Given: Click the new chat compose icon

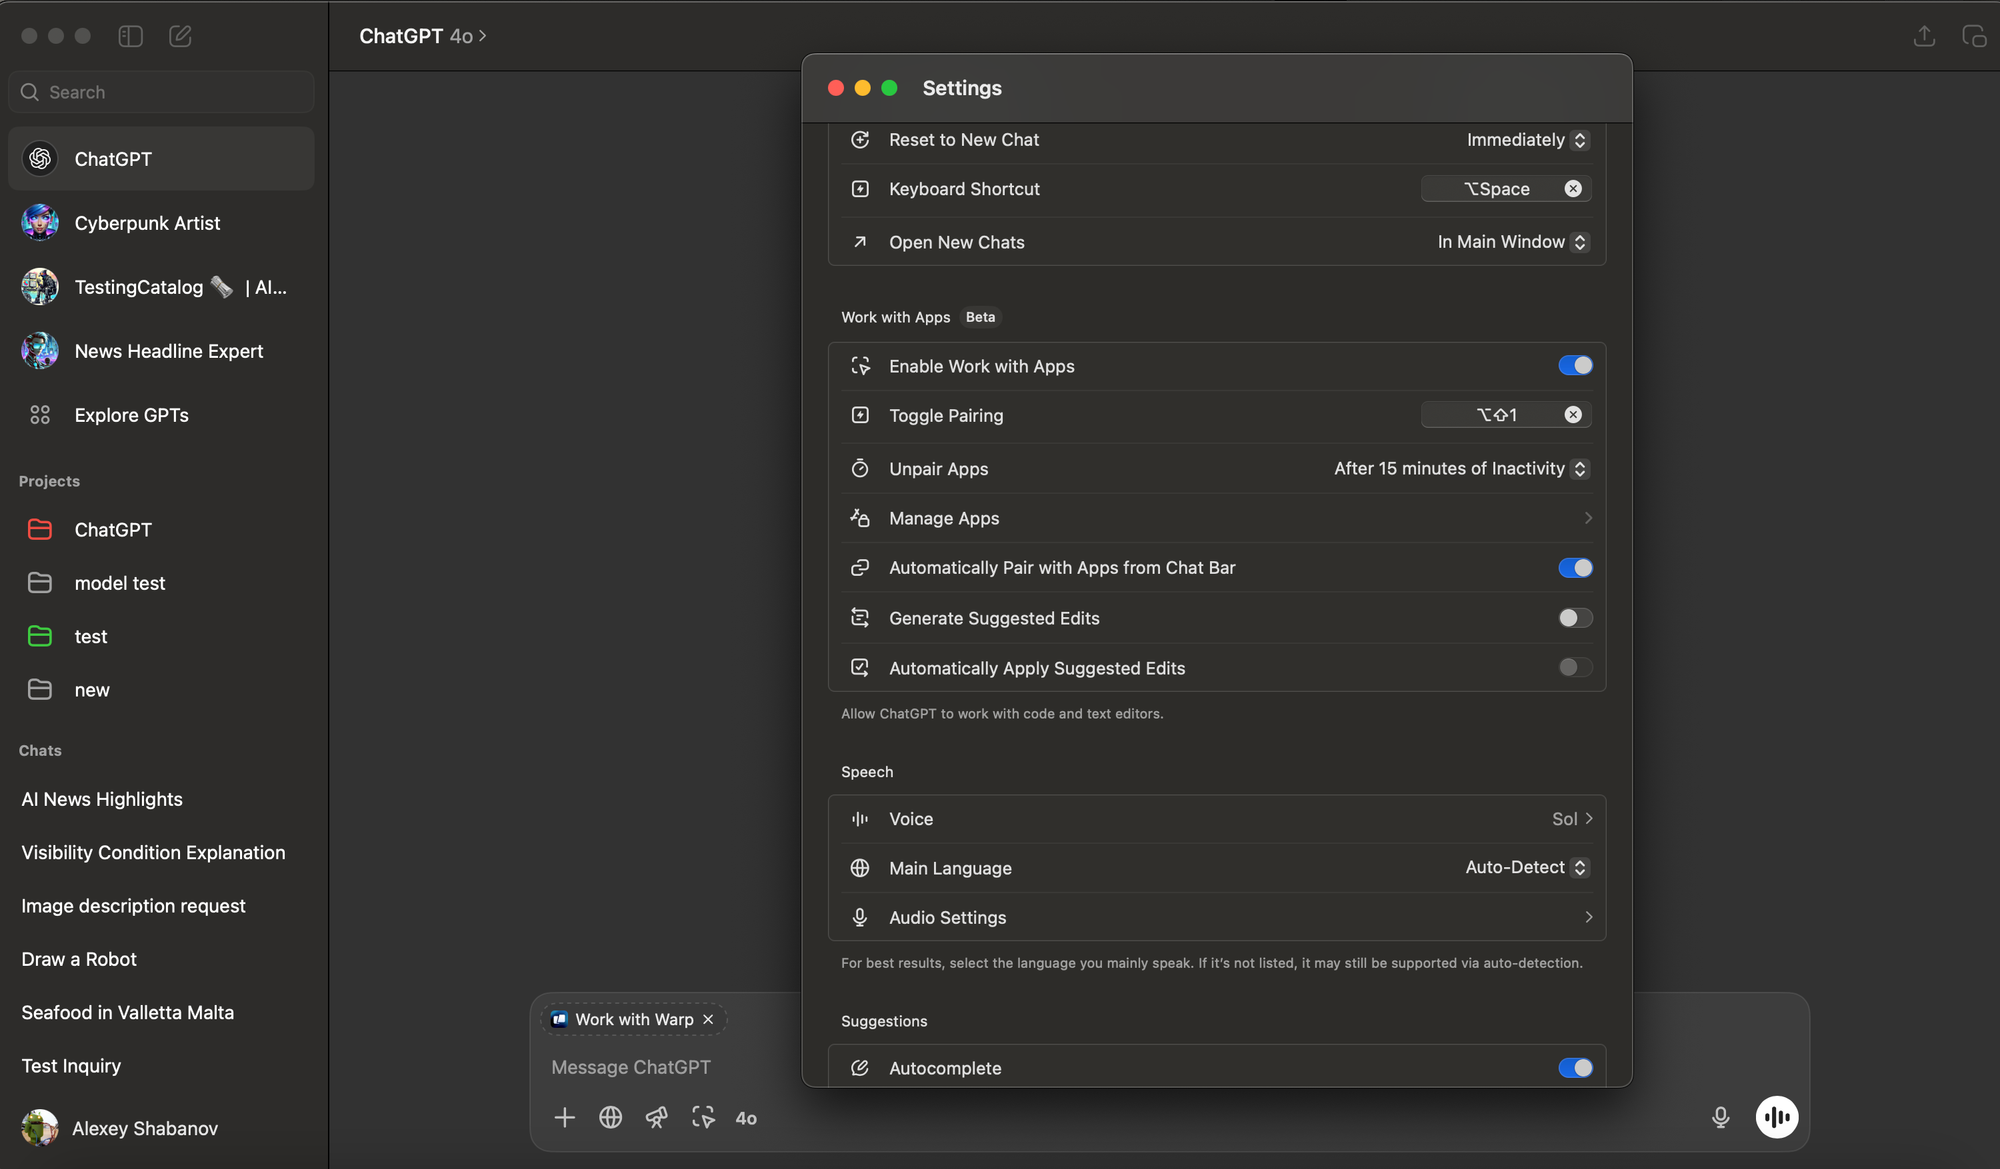Looking at the screenshot, I should click(x=180, y=36).
